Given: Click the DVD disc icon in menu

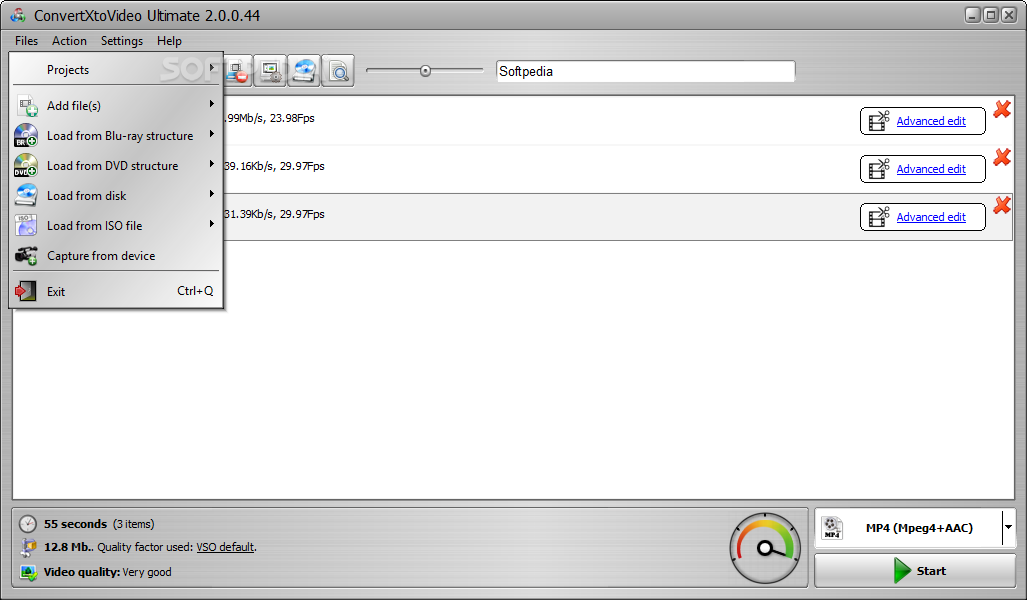Looking at the screenshot, I should click(26, 166).
